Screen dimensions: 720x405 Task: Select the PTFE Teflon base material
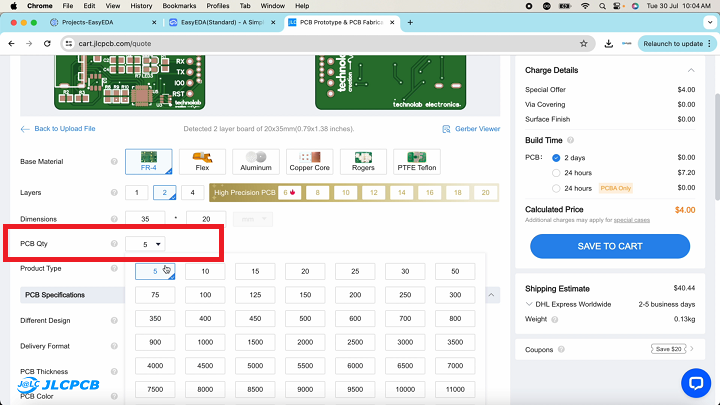pos(417,162)
